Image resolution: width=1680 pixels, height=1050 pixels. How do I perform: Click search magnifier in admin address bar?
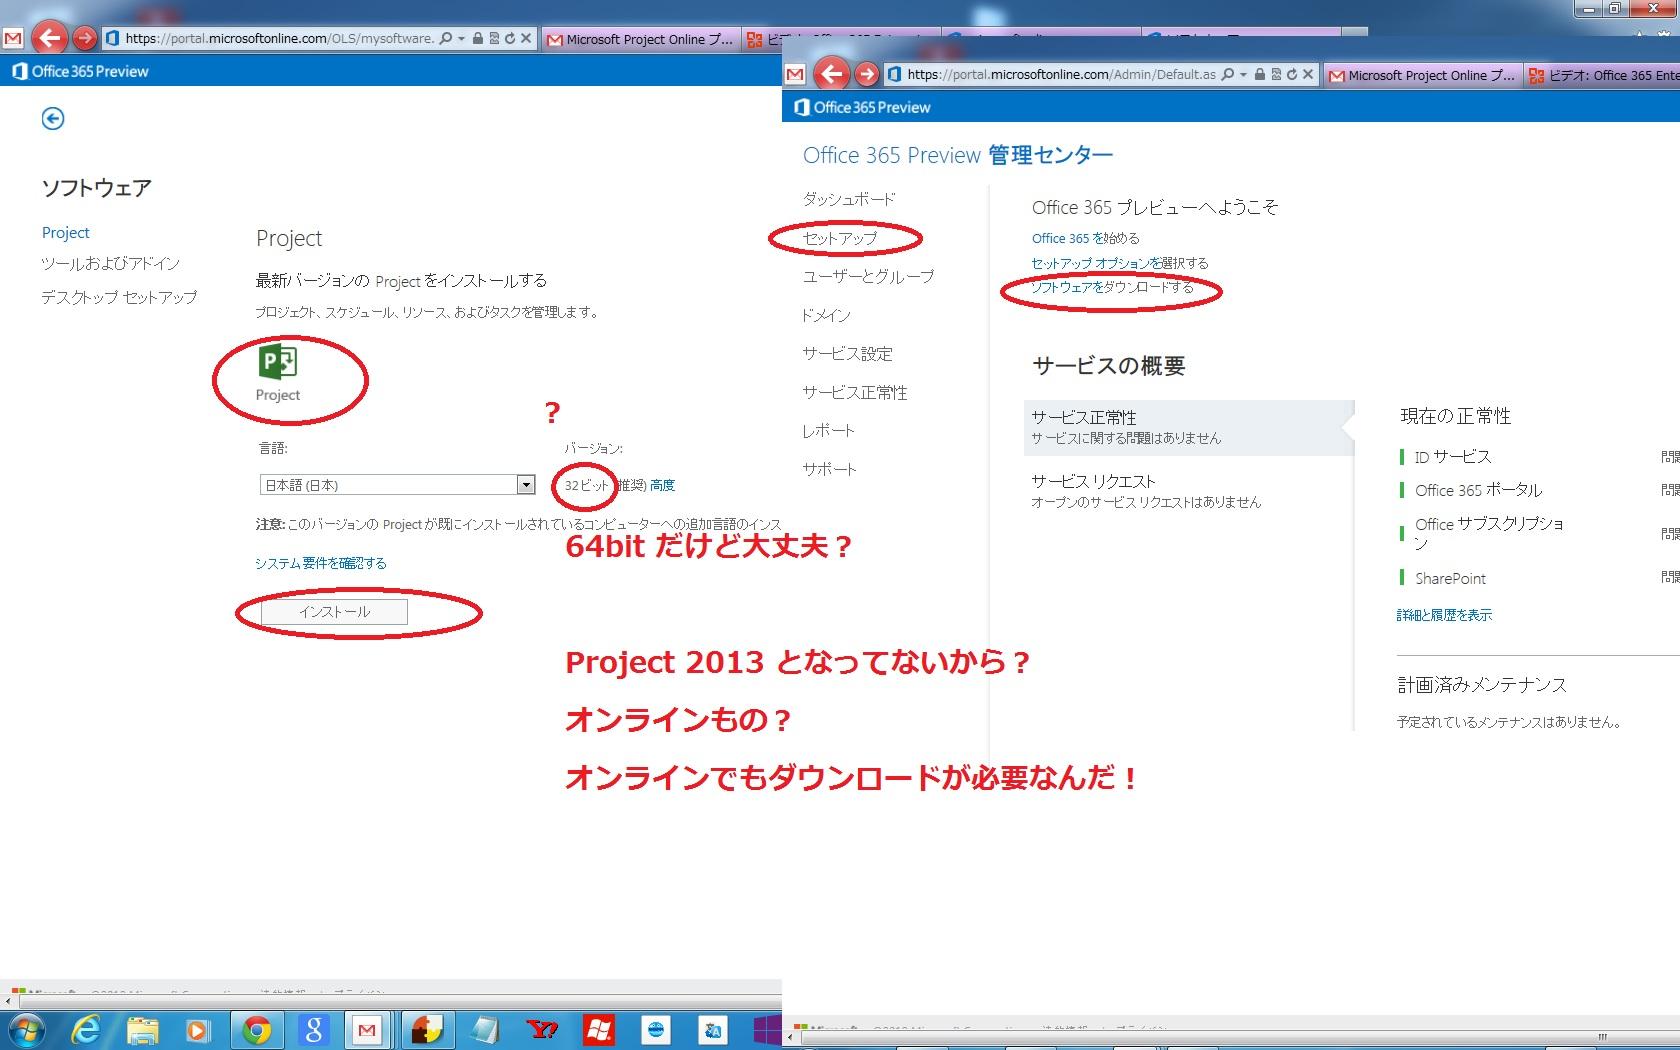[1228, 74]
